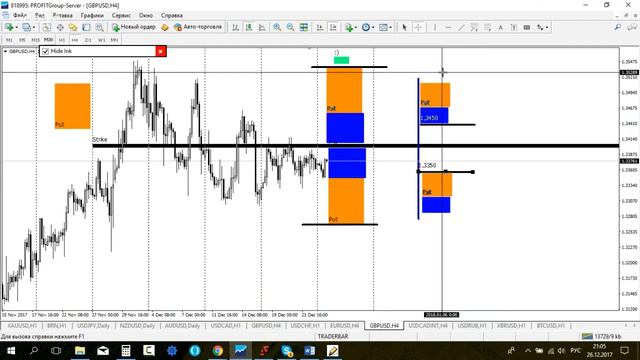Toggle the Data Window crosshair-target icon
Image resolution: width=640 pixels, height=360 pixels.
(x=60, y=27)
